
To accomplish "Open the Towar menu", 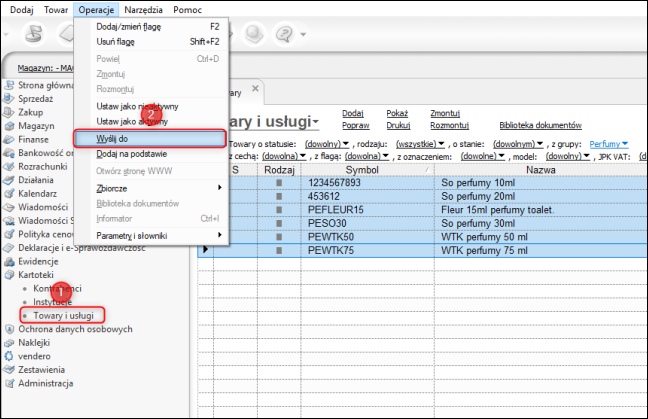I will (x=56, y=10).
